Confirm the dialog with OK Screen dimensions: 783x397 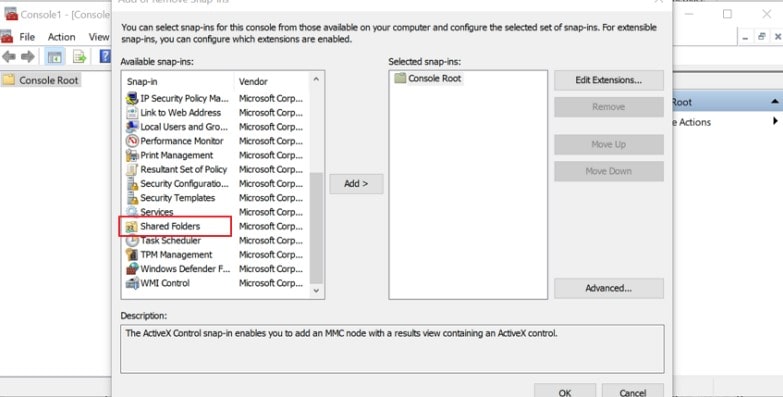click(x=565, y=391)
